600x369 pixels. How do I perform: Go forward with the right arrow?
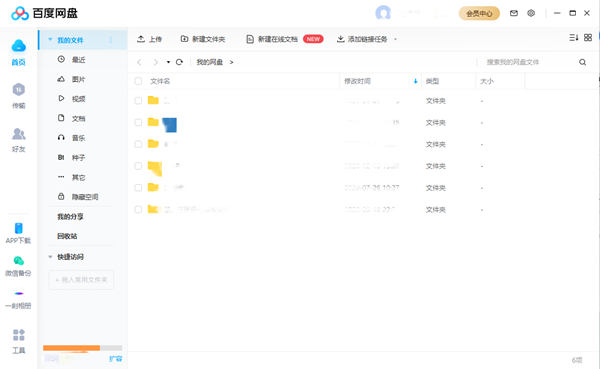click(x=155, y=62)
